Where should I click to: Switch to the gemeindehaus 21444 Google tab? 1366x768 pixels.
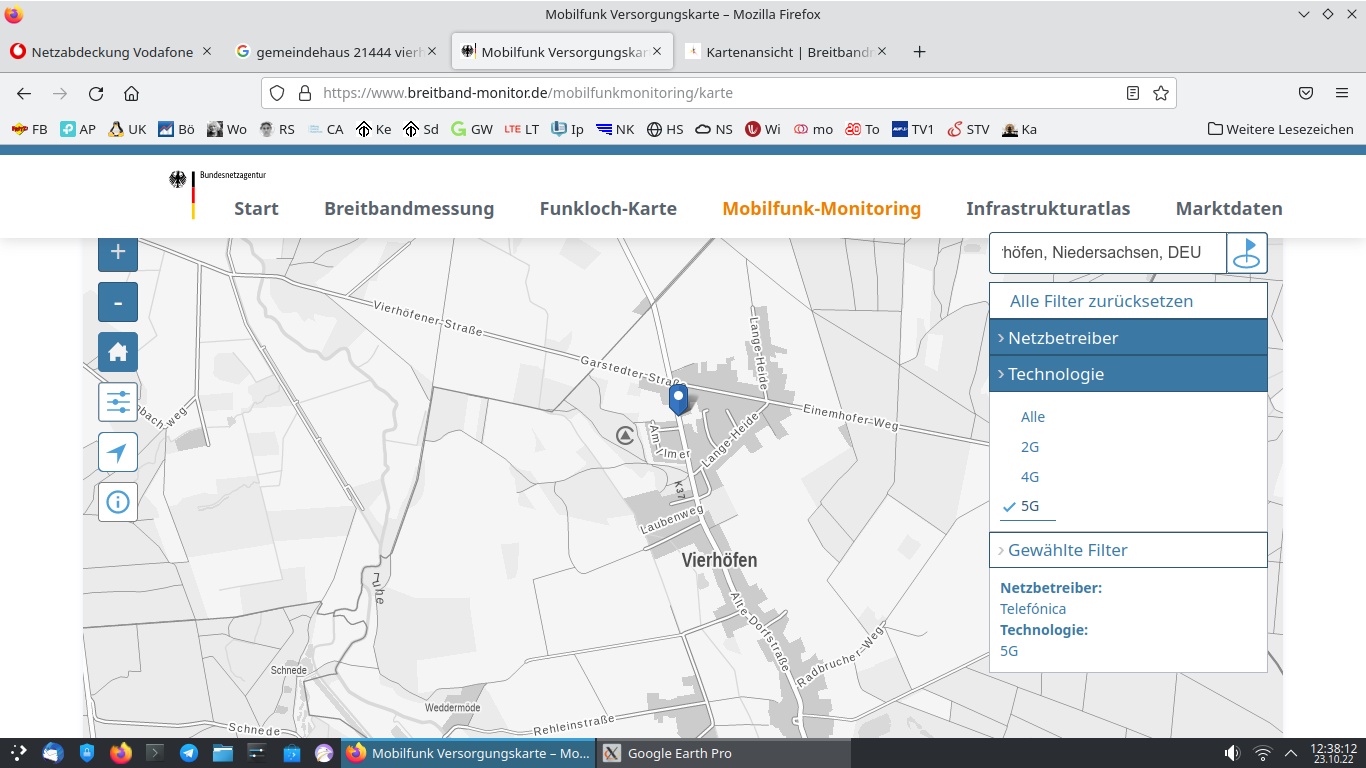pos(336,52)
